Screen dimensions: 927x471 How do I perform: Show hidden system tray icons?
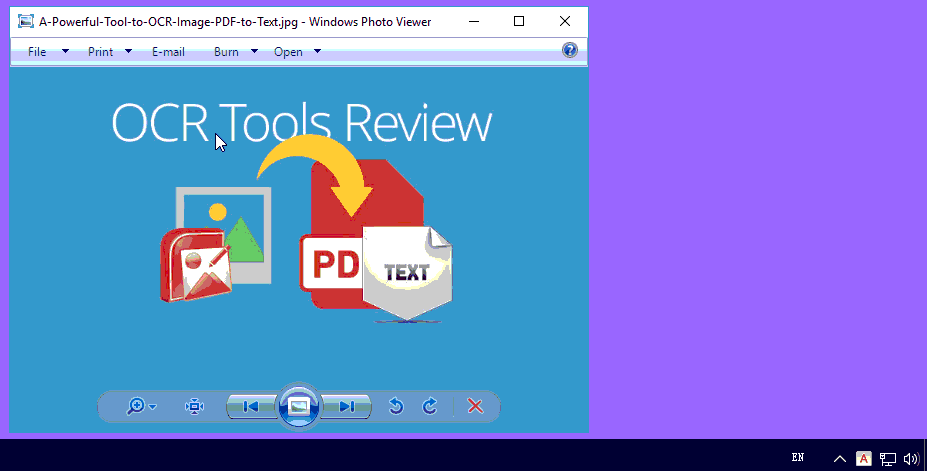[840, 458]
